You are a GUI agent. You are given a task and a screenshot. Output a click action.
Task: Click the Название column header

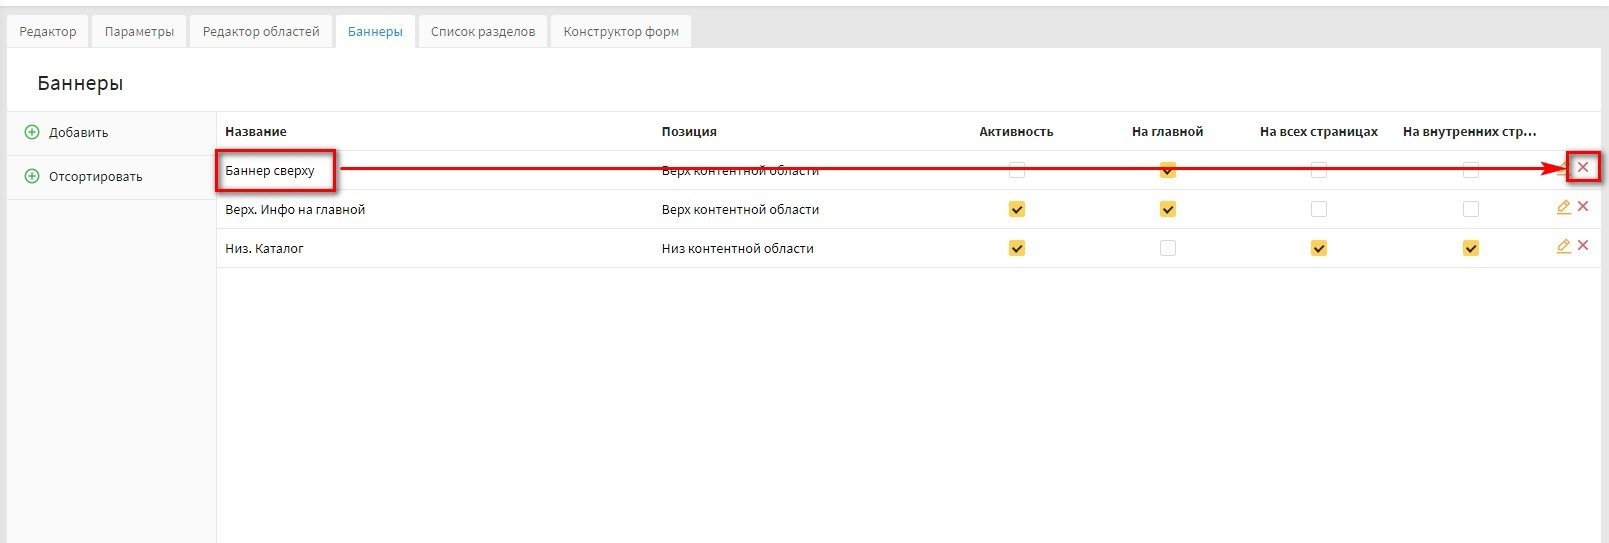(256, 131)
